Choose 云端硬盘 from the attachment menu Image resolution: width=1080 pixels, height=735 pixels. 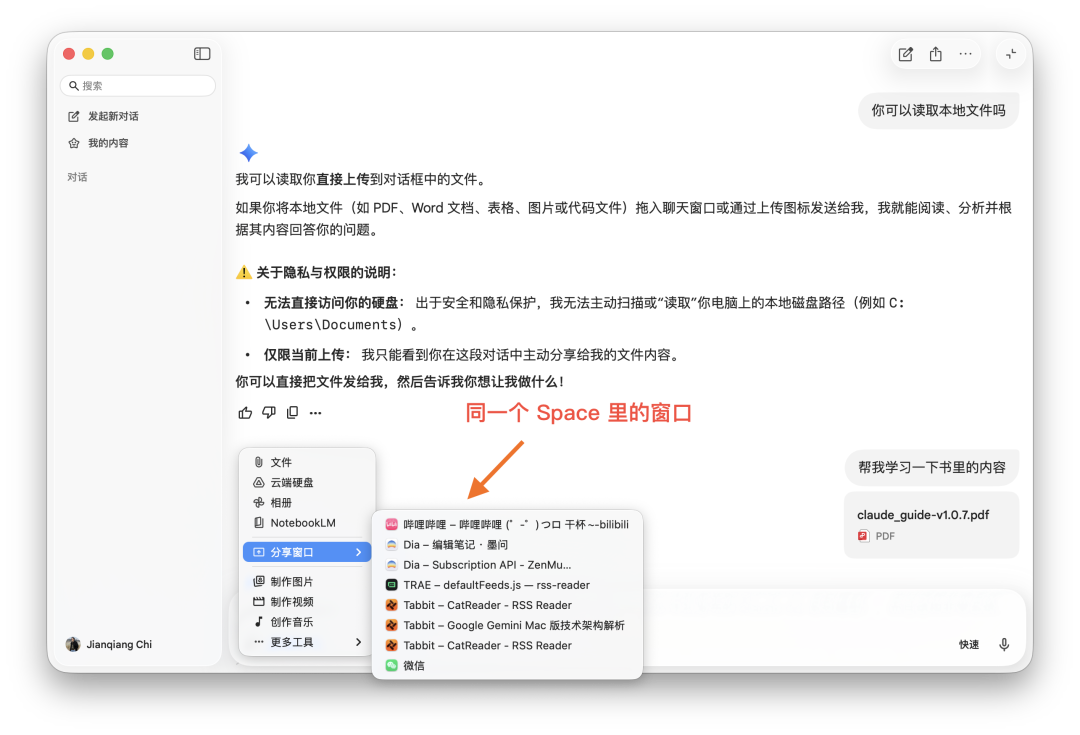(307, 482)
